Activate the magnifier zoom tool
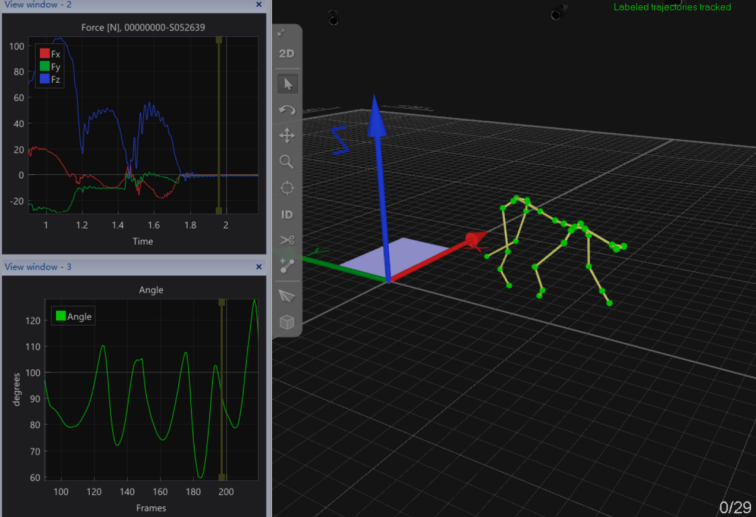 click(287, 161)
